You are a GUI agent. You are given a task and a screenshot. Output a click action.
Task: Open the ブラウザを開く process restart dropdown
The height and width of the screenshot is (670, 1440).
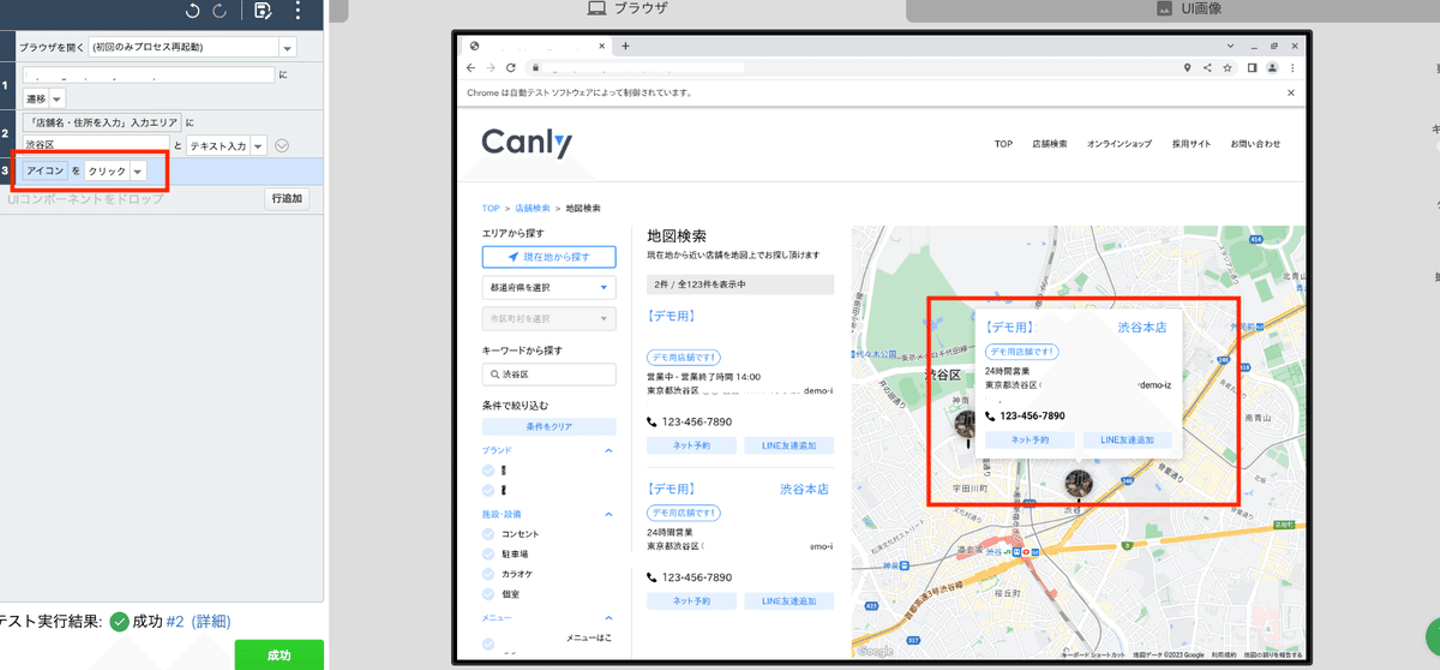pos(287,47)
